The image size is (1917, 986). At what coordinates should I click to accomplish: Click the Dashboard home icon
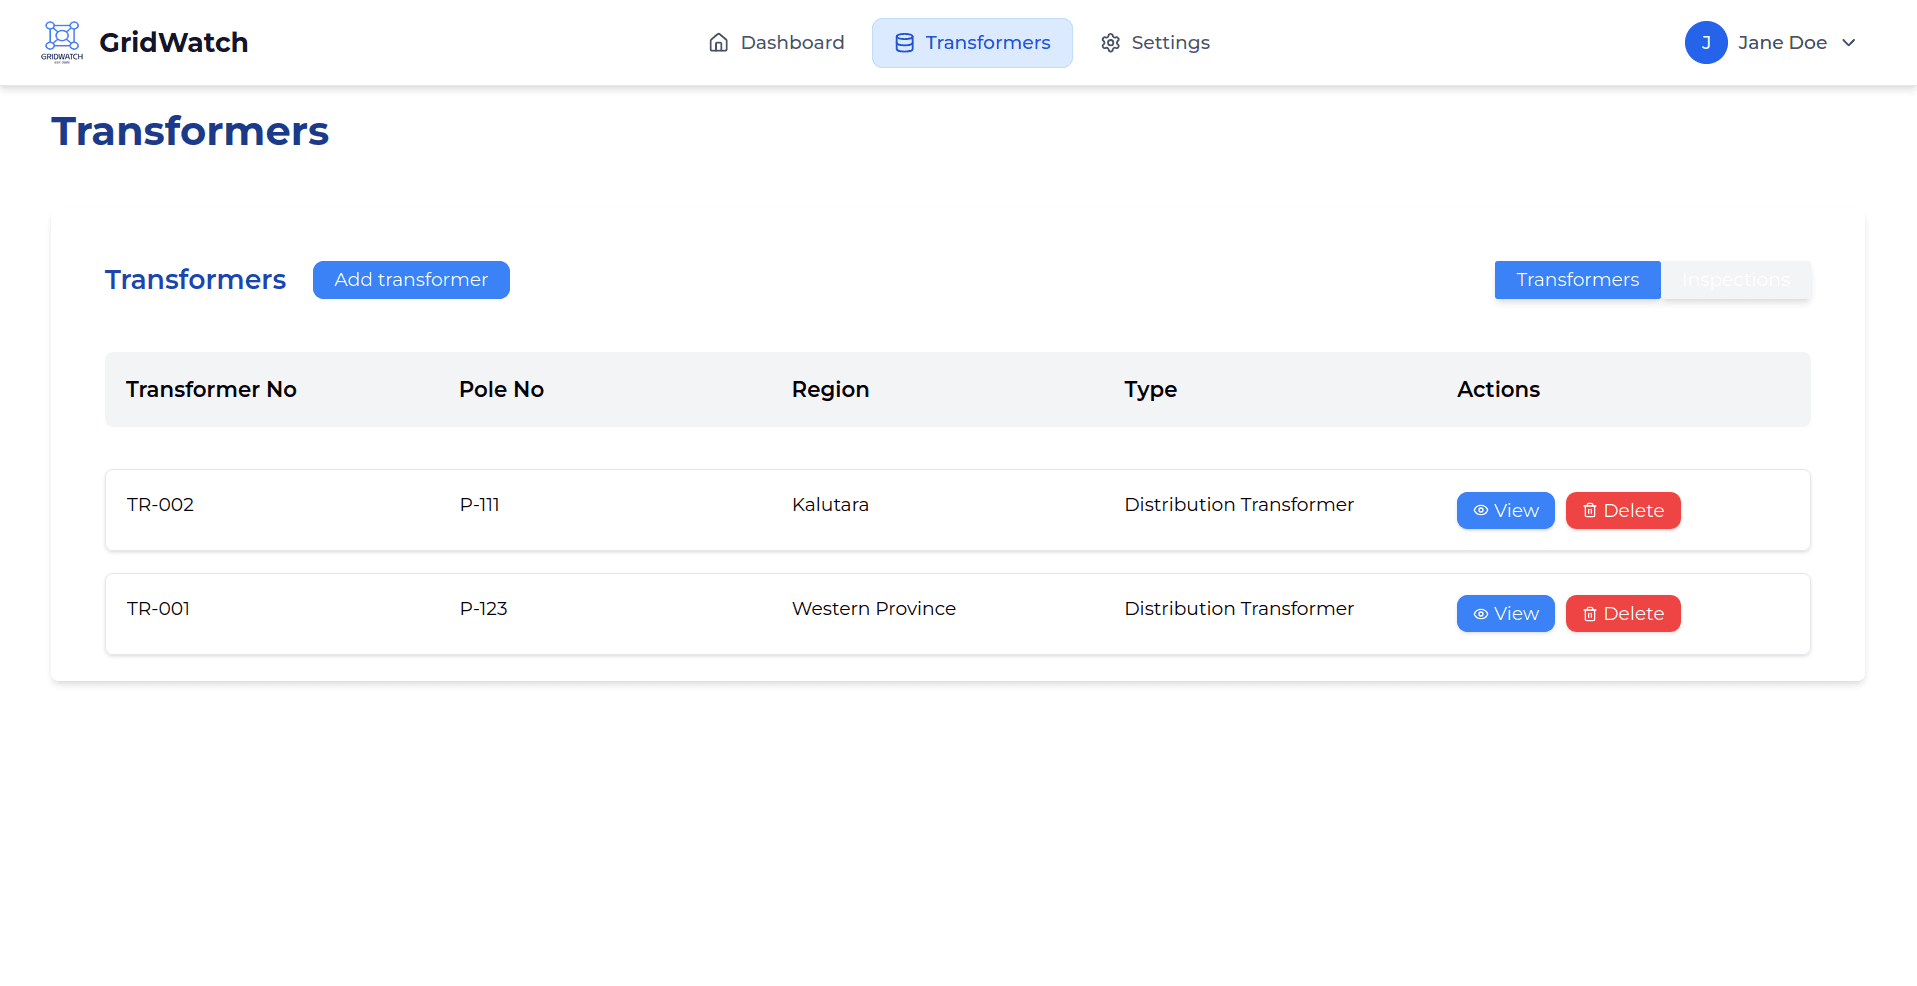click(x=718, y=43)
